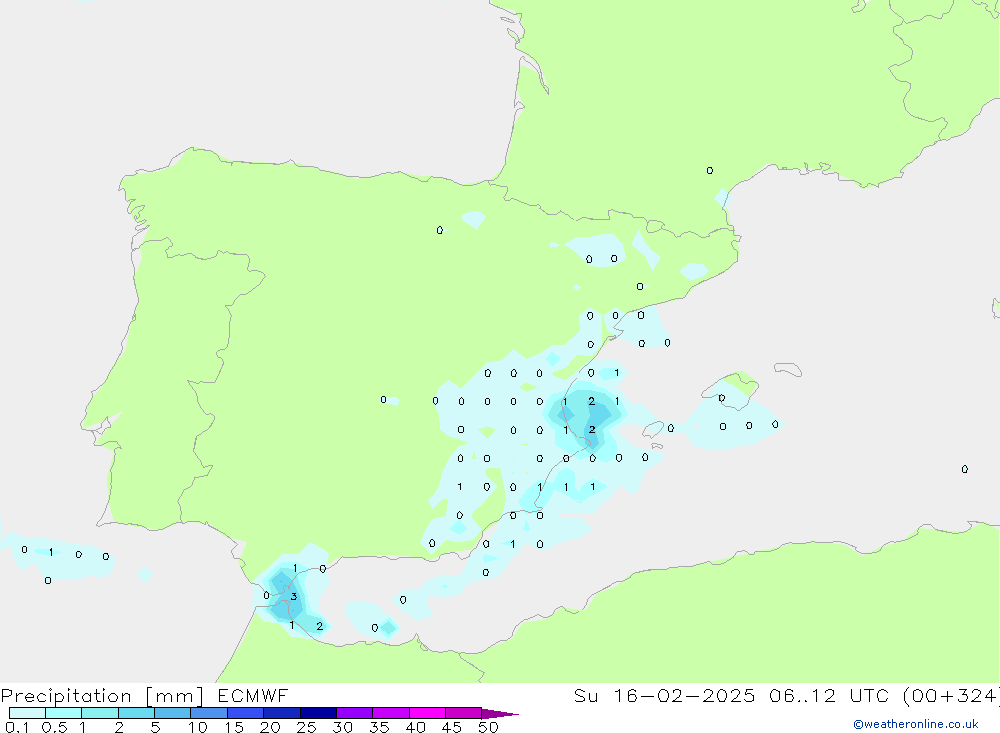The height and width of the screenshot is (733, 1000).
Task: Choose the 10–15 mm legend color swatch
Action: point(209,713)
